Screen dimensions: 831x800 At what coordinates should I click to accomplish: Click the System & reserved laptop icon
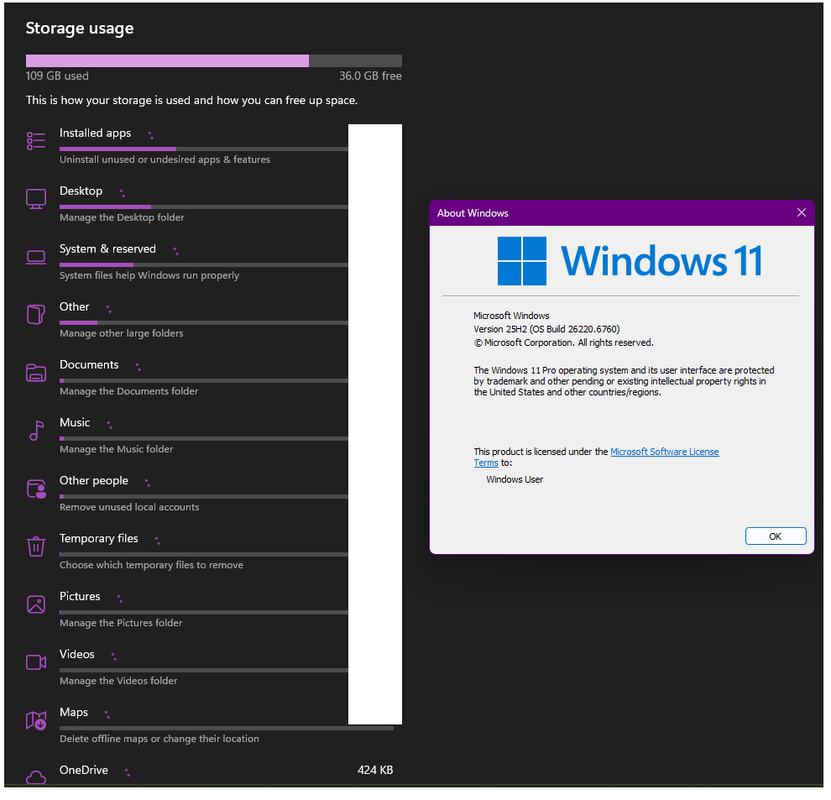[x=36, y=257]
